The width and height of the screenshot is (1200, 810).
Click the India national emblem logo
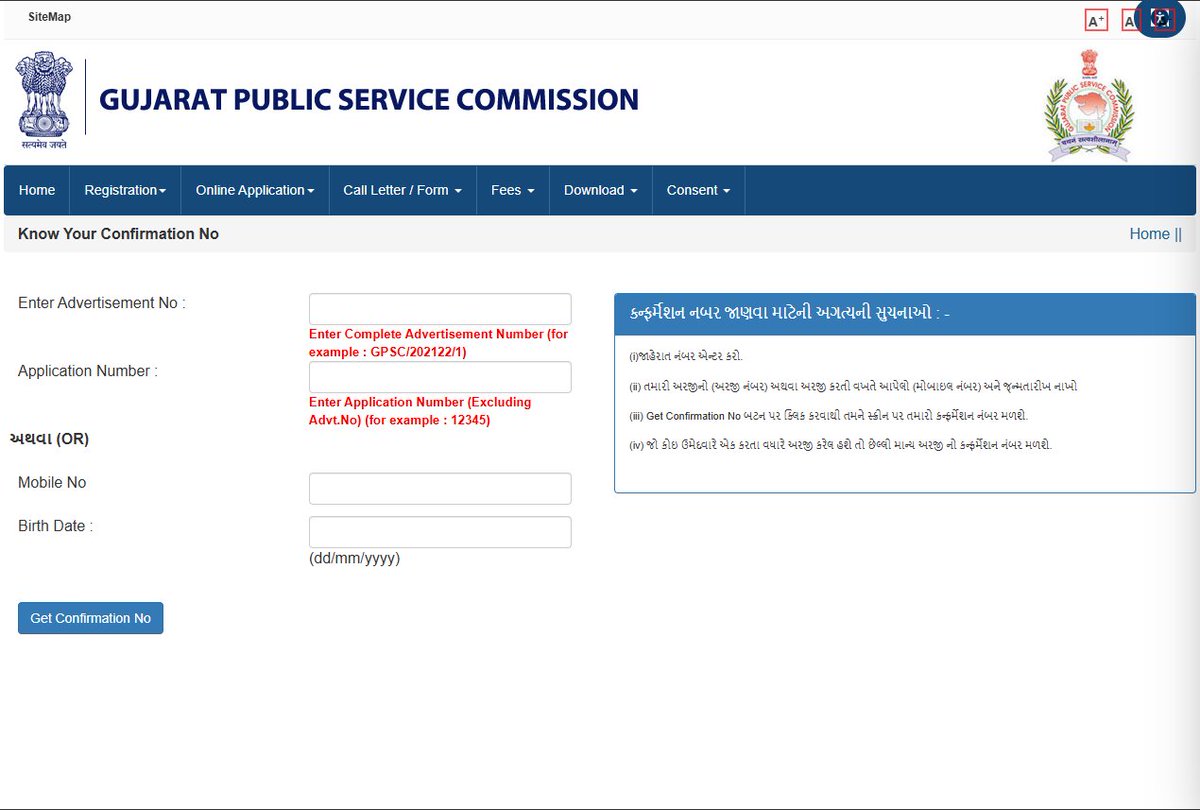[x=45, y=101]
